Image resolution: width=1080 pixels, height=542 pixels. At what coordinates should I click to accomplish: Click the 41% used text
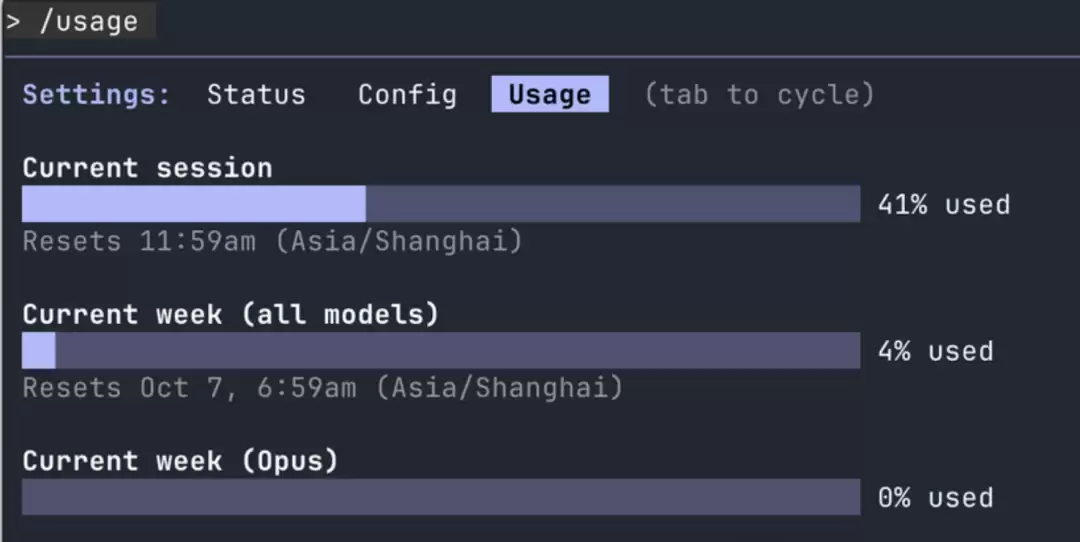pyautogui.click(x=944, y=205)
